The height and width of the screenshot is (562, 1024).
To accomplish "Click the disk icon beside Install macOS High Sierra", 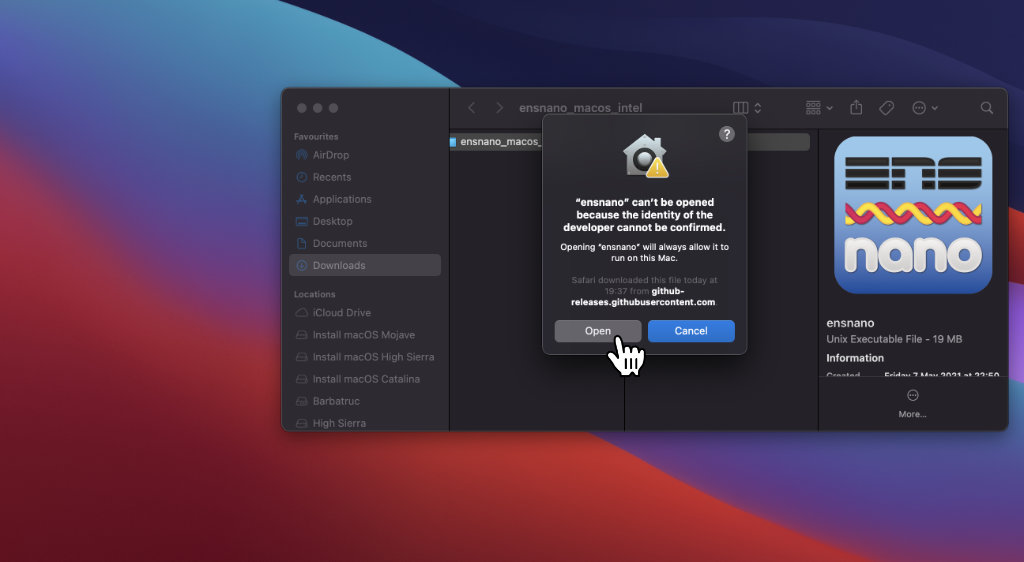I will 301,357.
